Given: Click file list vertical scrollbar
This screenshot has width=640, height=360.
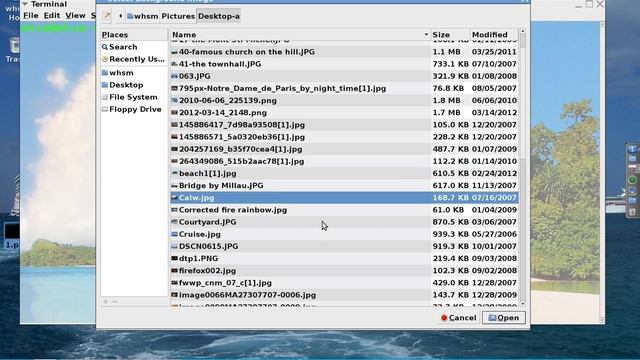Looking at the screenshot, I should (523, 167).
